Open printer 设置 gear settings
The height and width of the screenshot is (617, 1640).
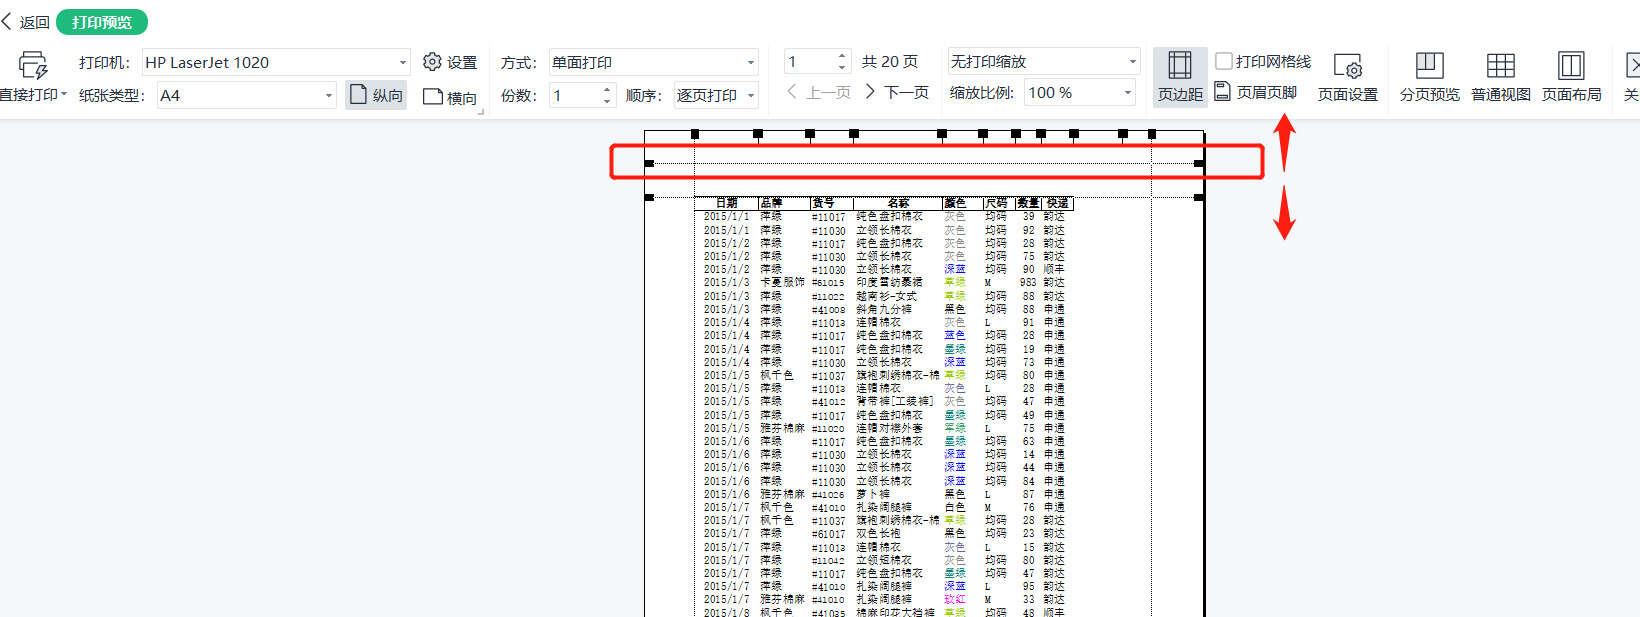(450, 62)
